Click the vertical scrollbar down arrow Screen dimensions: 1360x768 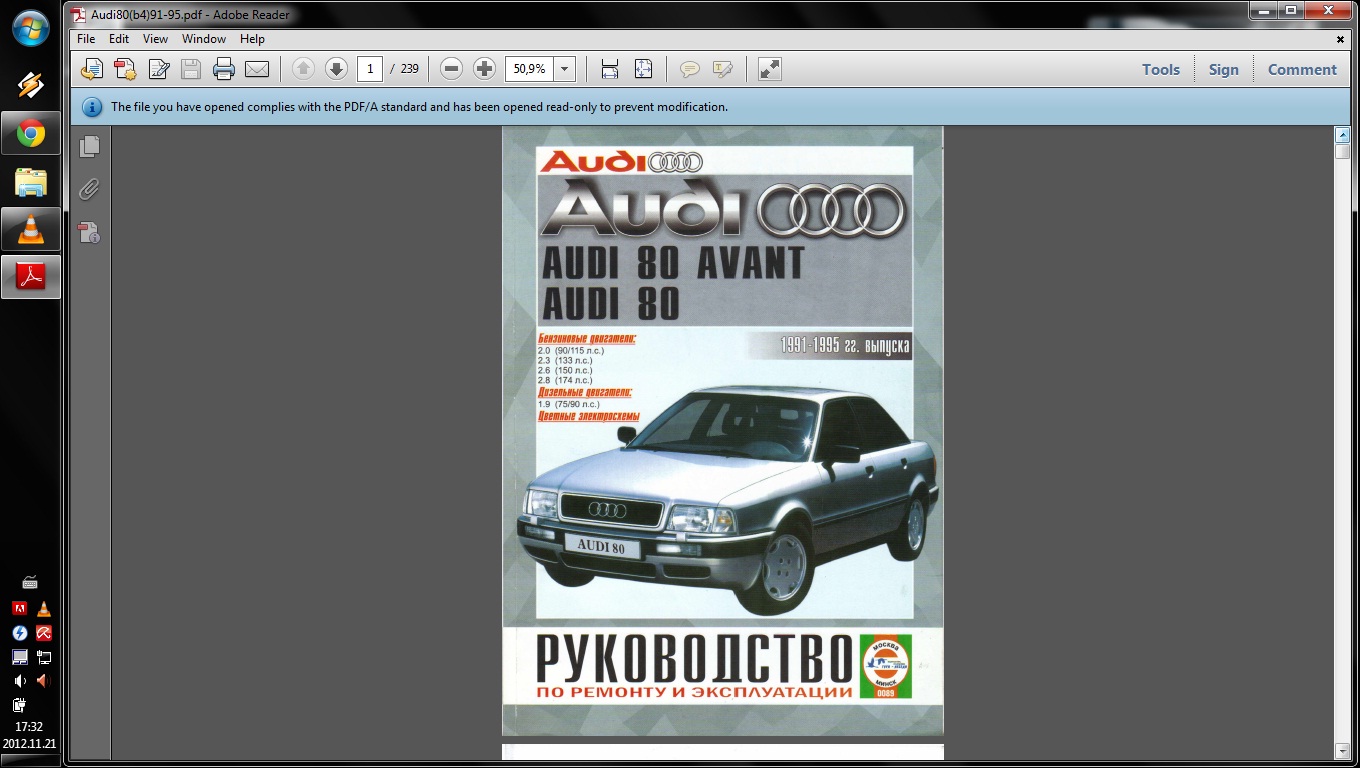[1342, 751]
